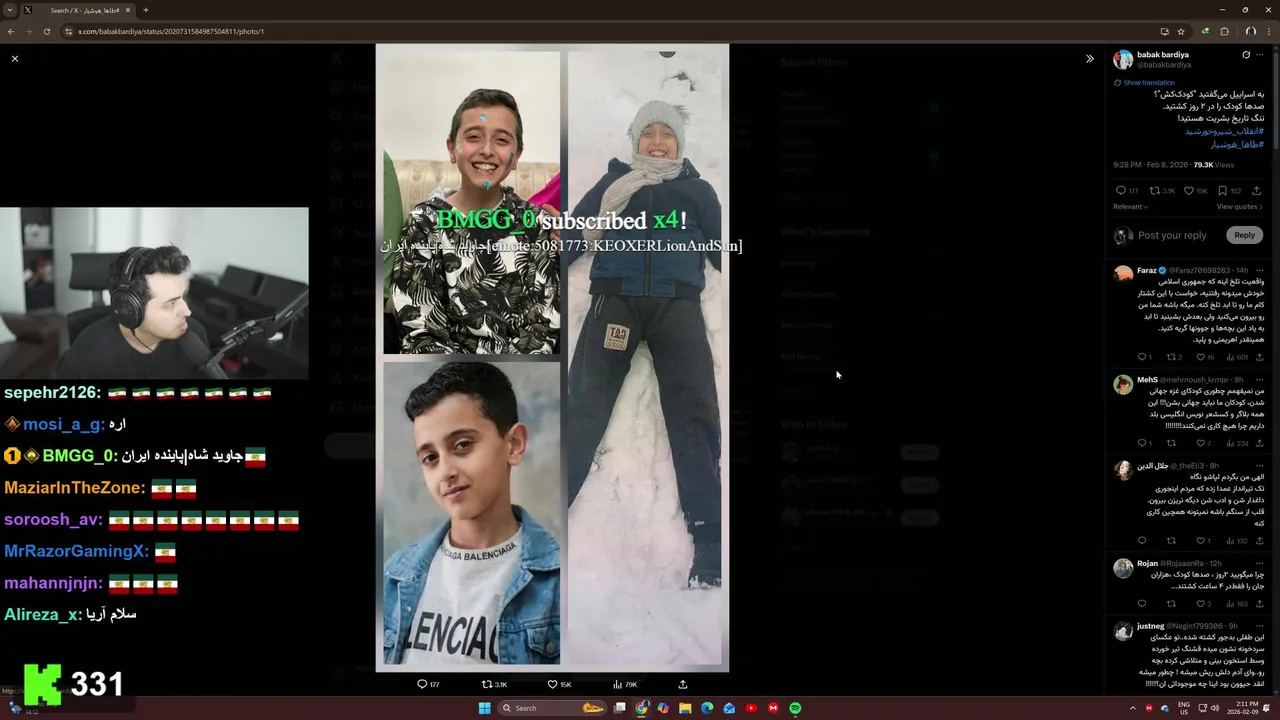Close the photo viewer with the X icon
This screenshot has height=720, width=1280.
point(15,59)
